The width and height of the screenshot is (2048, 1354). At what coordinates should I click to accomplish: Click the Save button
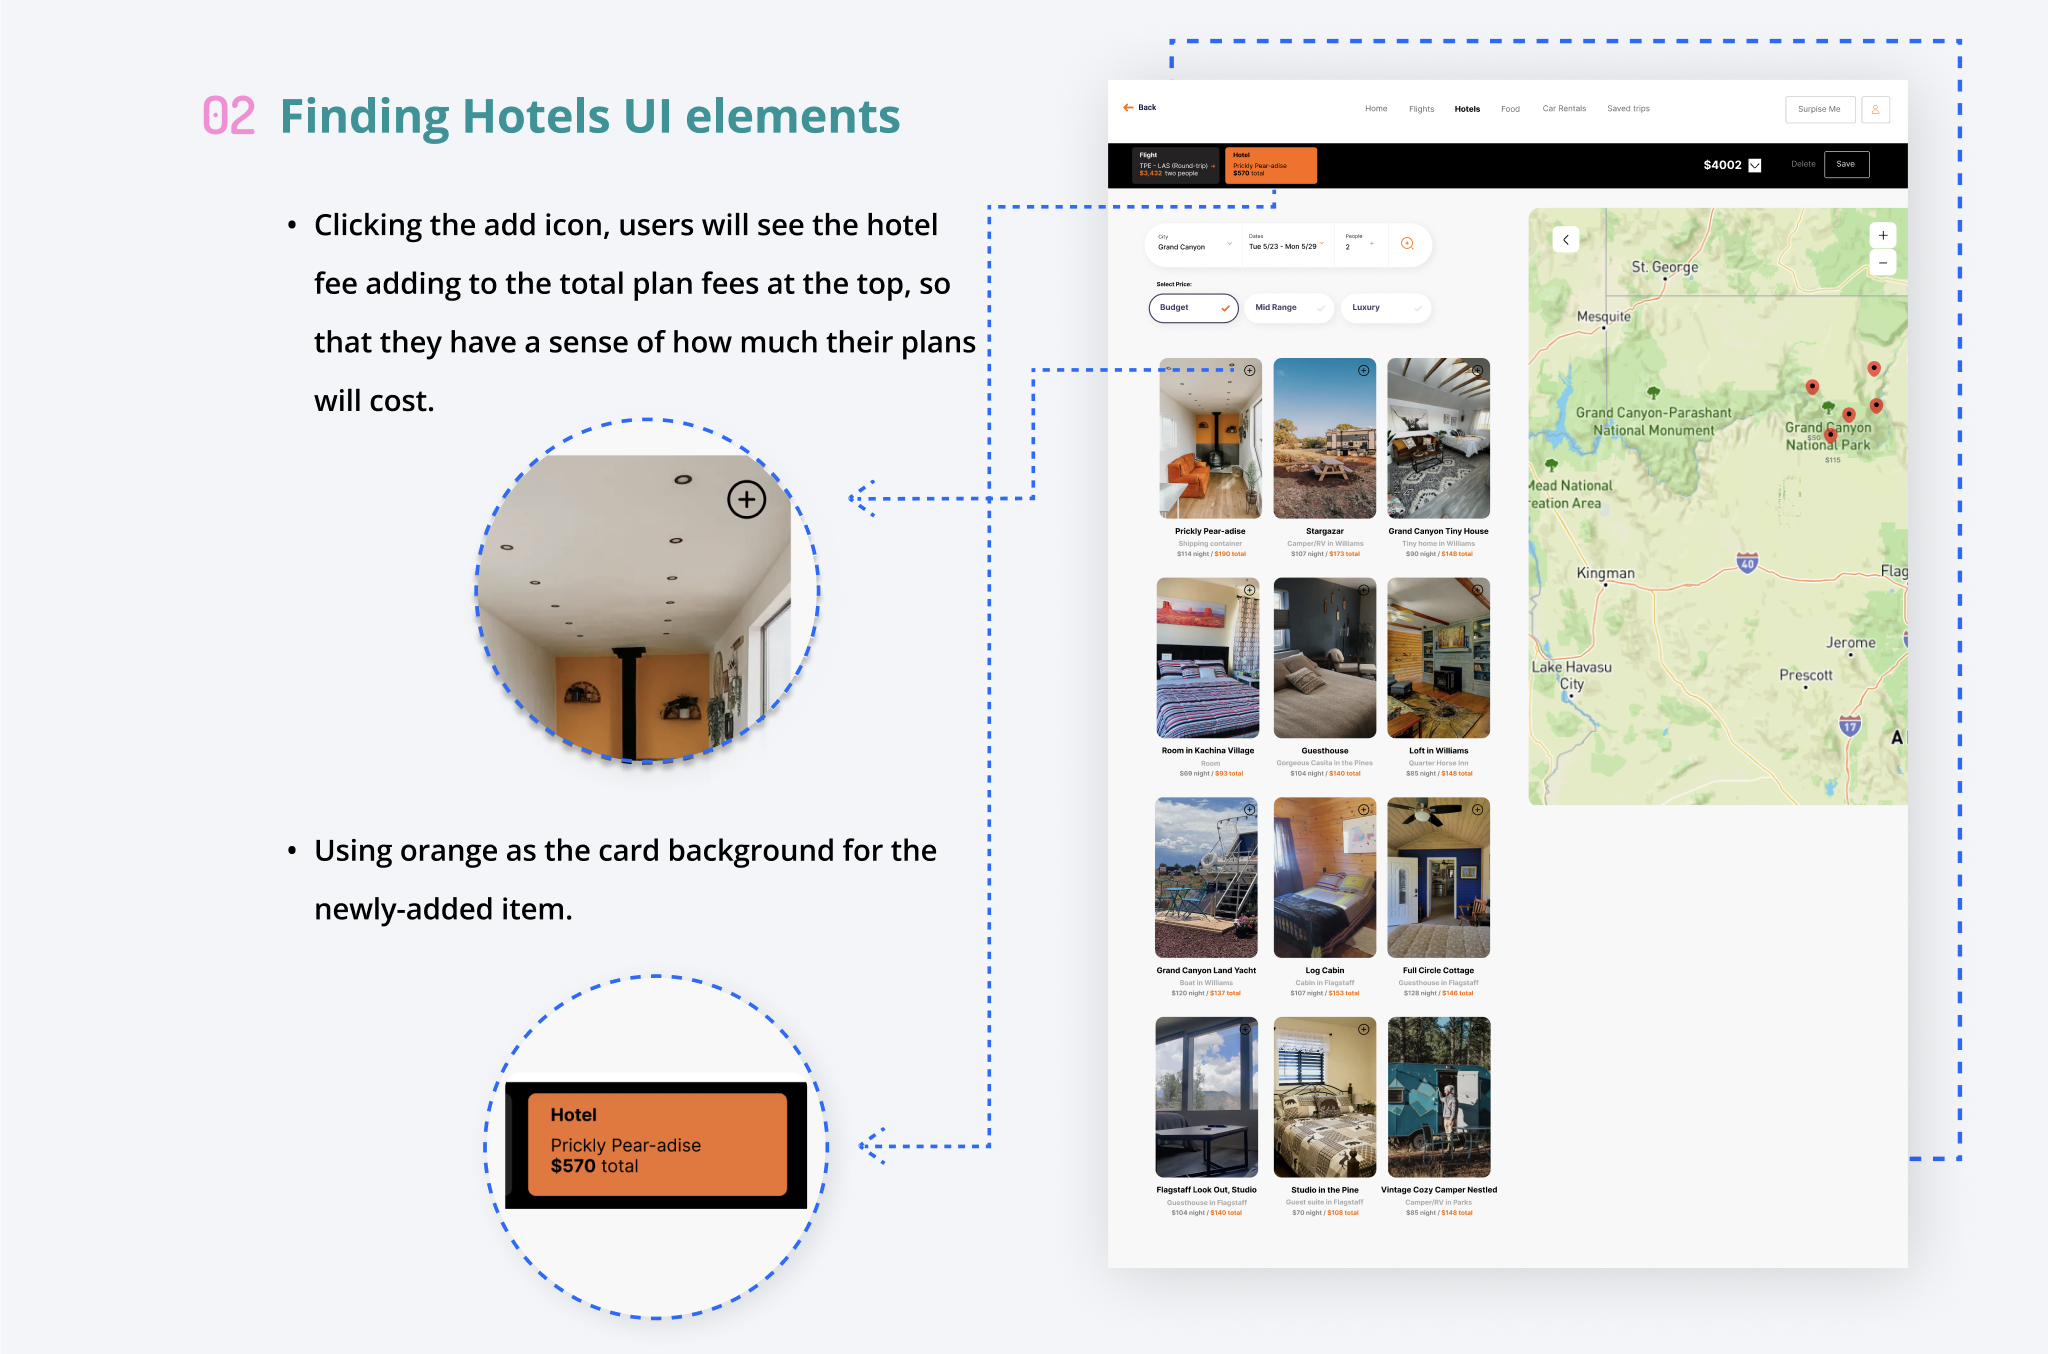click(x=1845, y=164)
